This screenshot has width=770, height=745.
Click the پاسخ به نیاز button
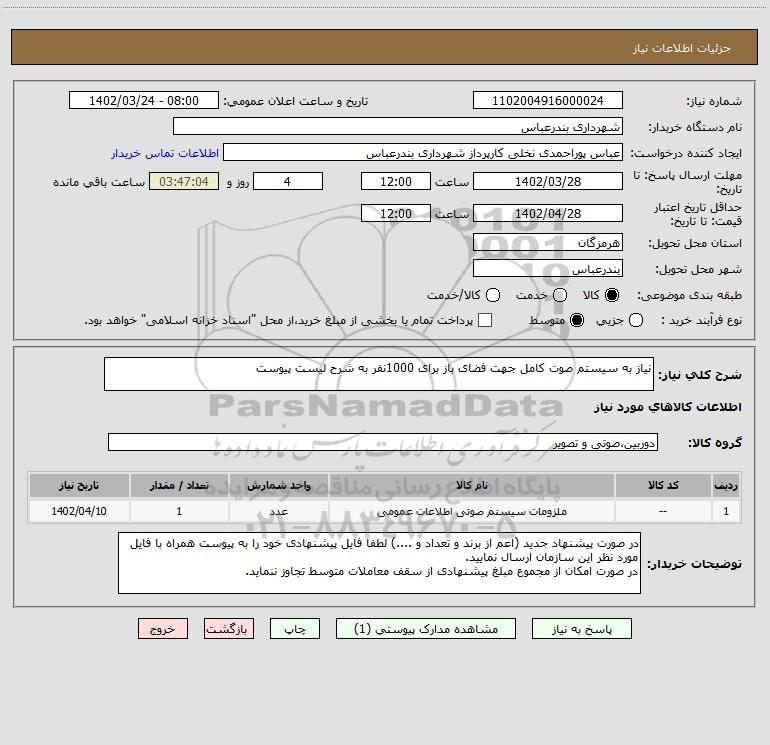point(581,629)
